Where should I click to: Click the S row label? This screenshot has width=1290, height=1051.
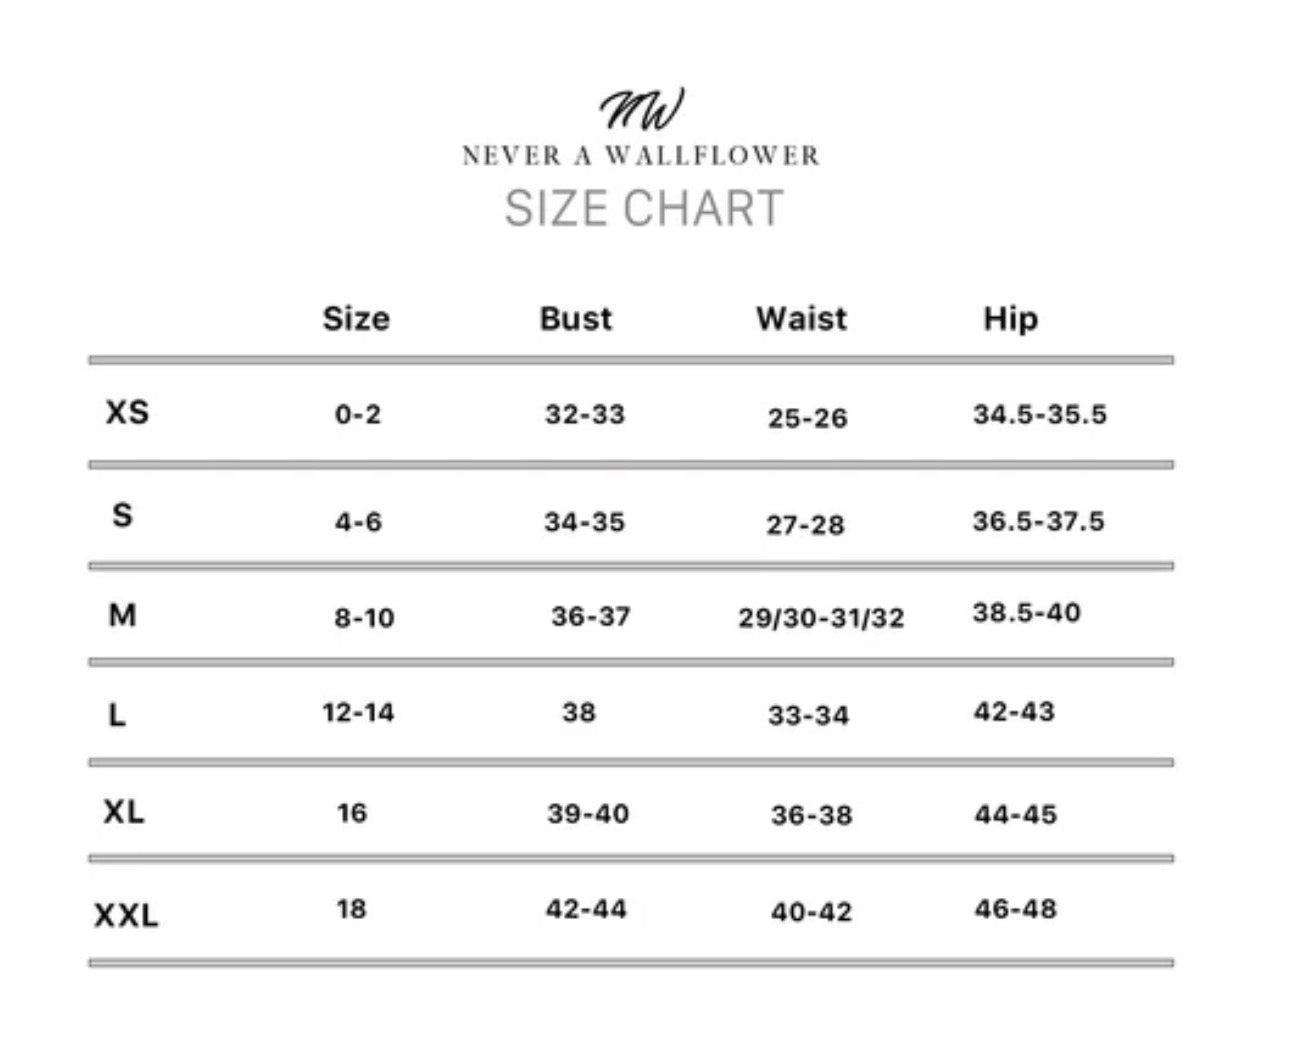(122, 515)
